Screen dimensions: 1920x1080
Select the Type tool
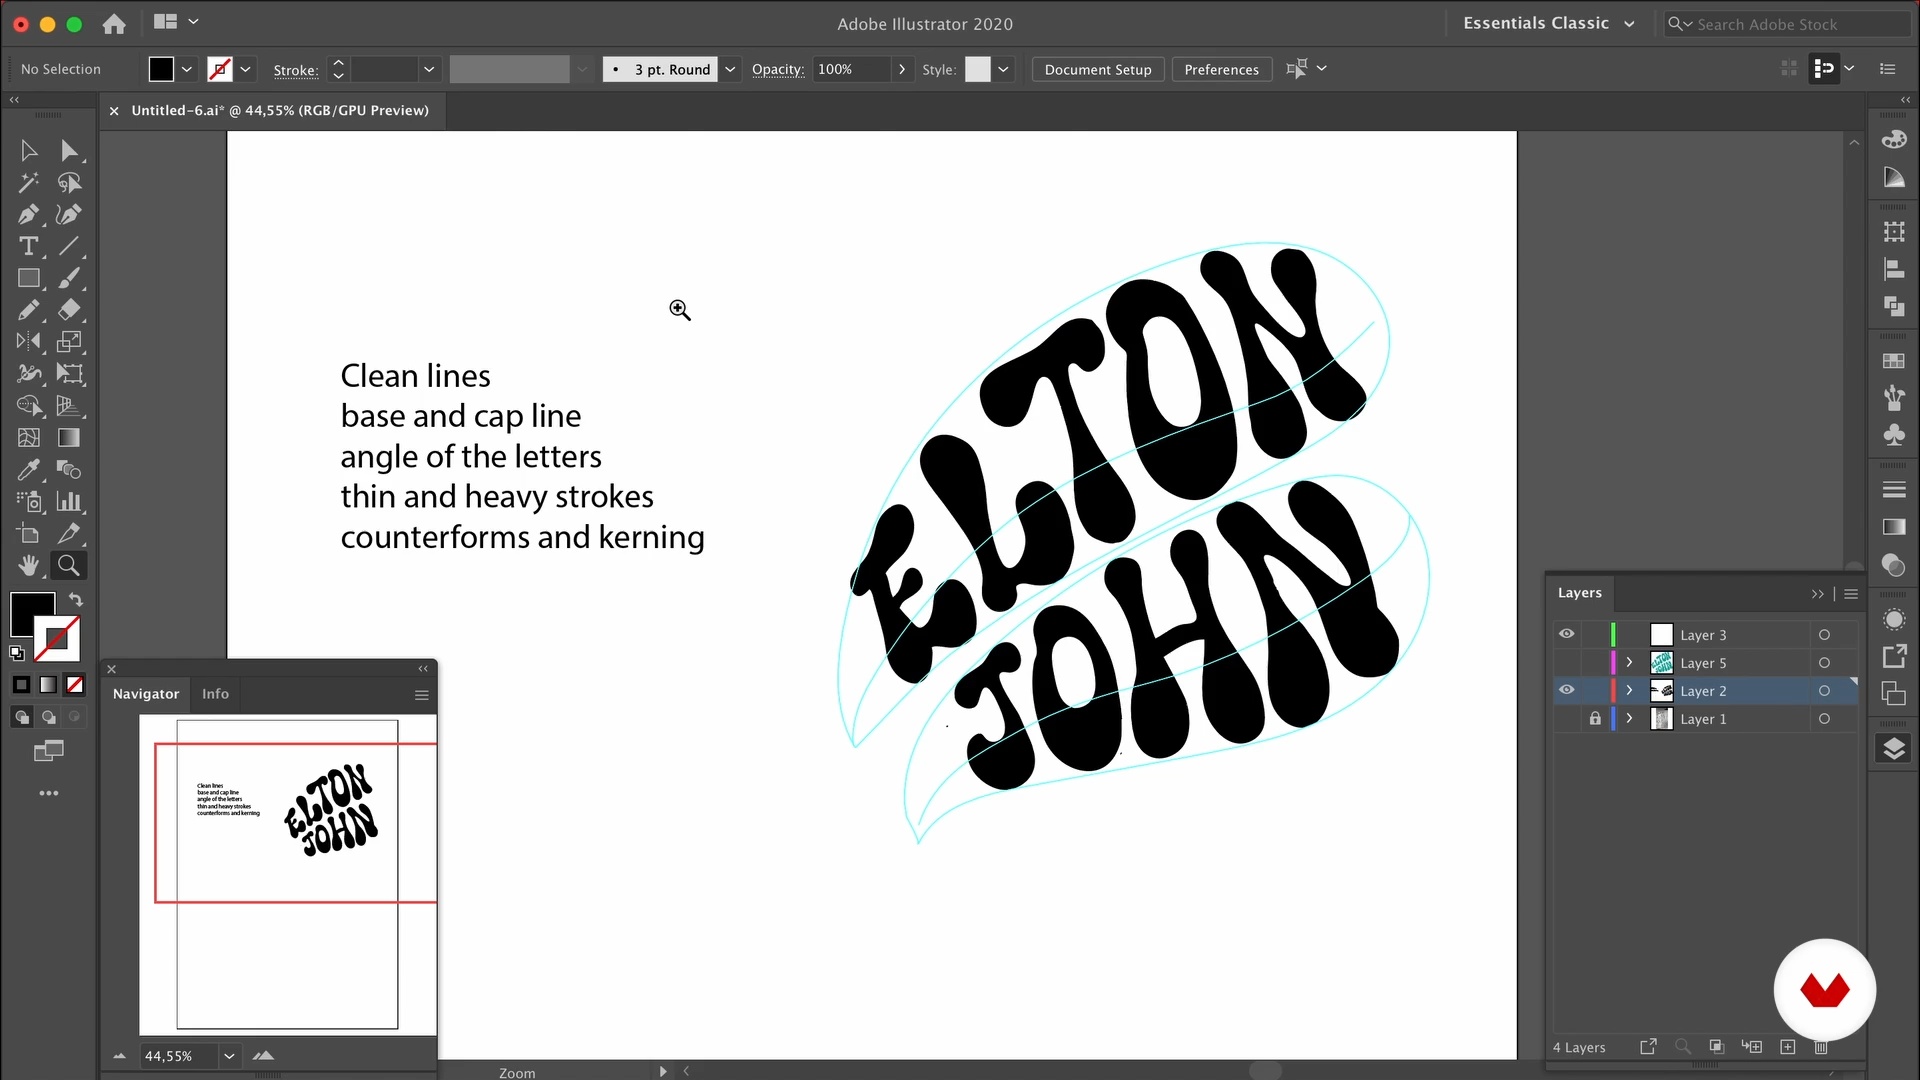tap(28, 246)
